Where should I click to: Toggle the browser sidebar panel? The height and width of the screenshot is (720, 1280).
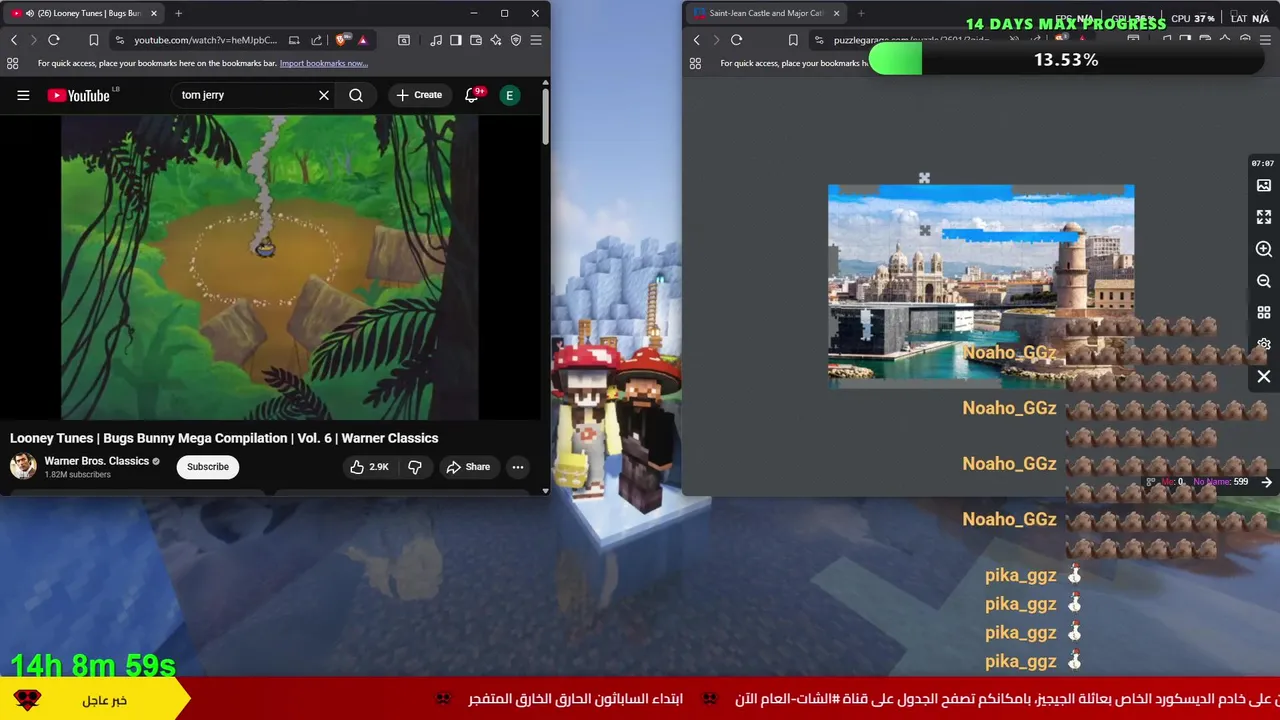[x=456, y=40]
